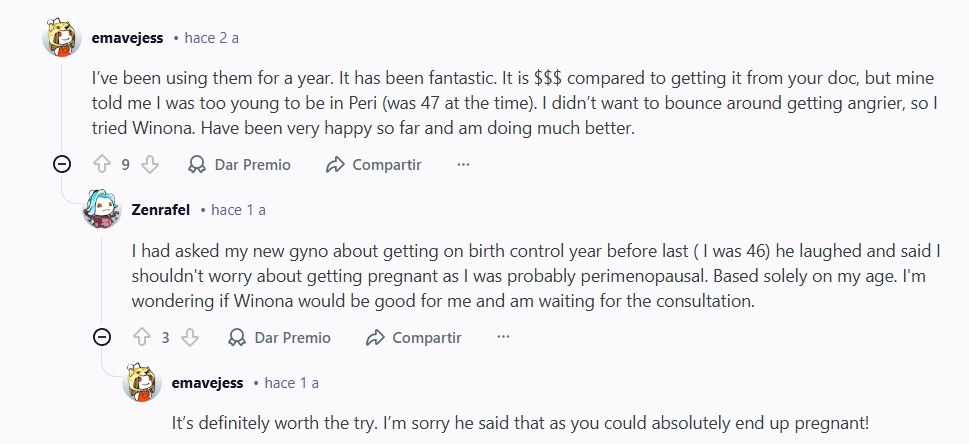The height and width of the screenshot is (444, 969).
Task: Share Zenrafel's comment via Compartir
Action: [x=414, y=337]
